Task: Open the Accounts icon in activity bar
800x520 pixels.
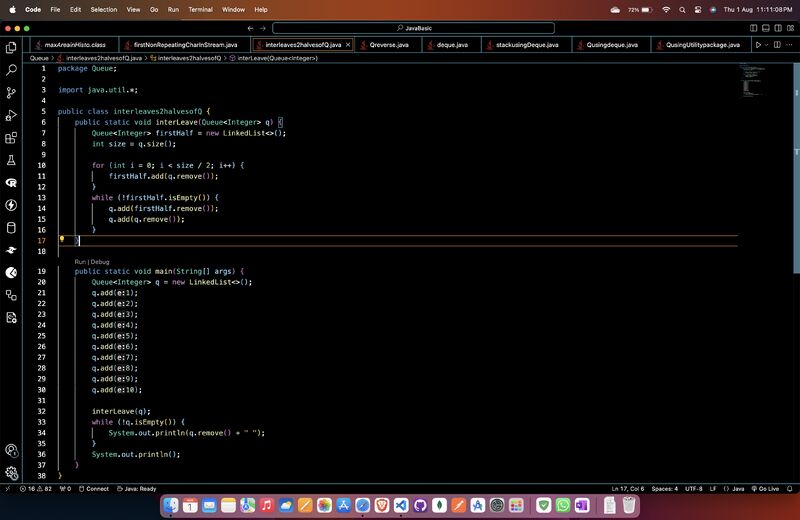Action: point(11,451)
